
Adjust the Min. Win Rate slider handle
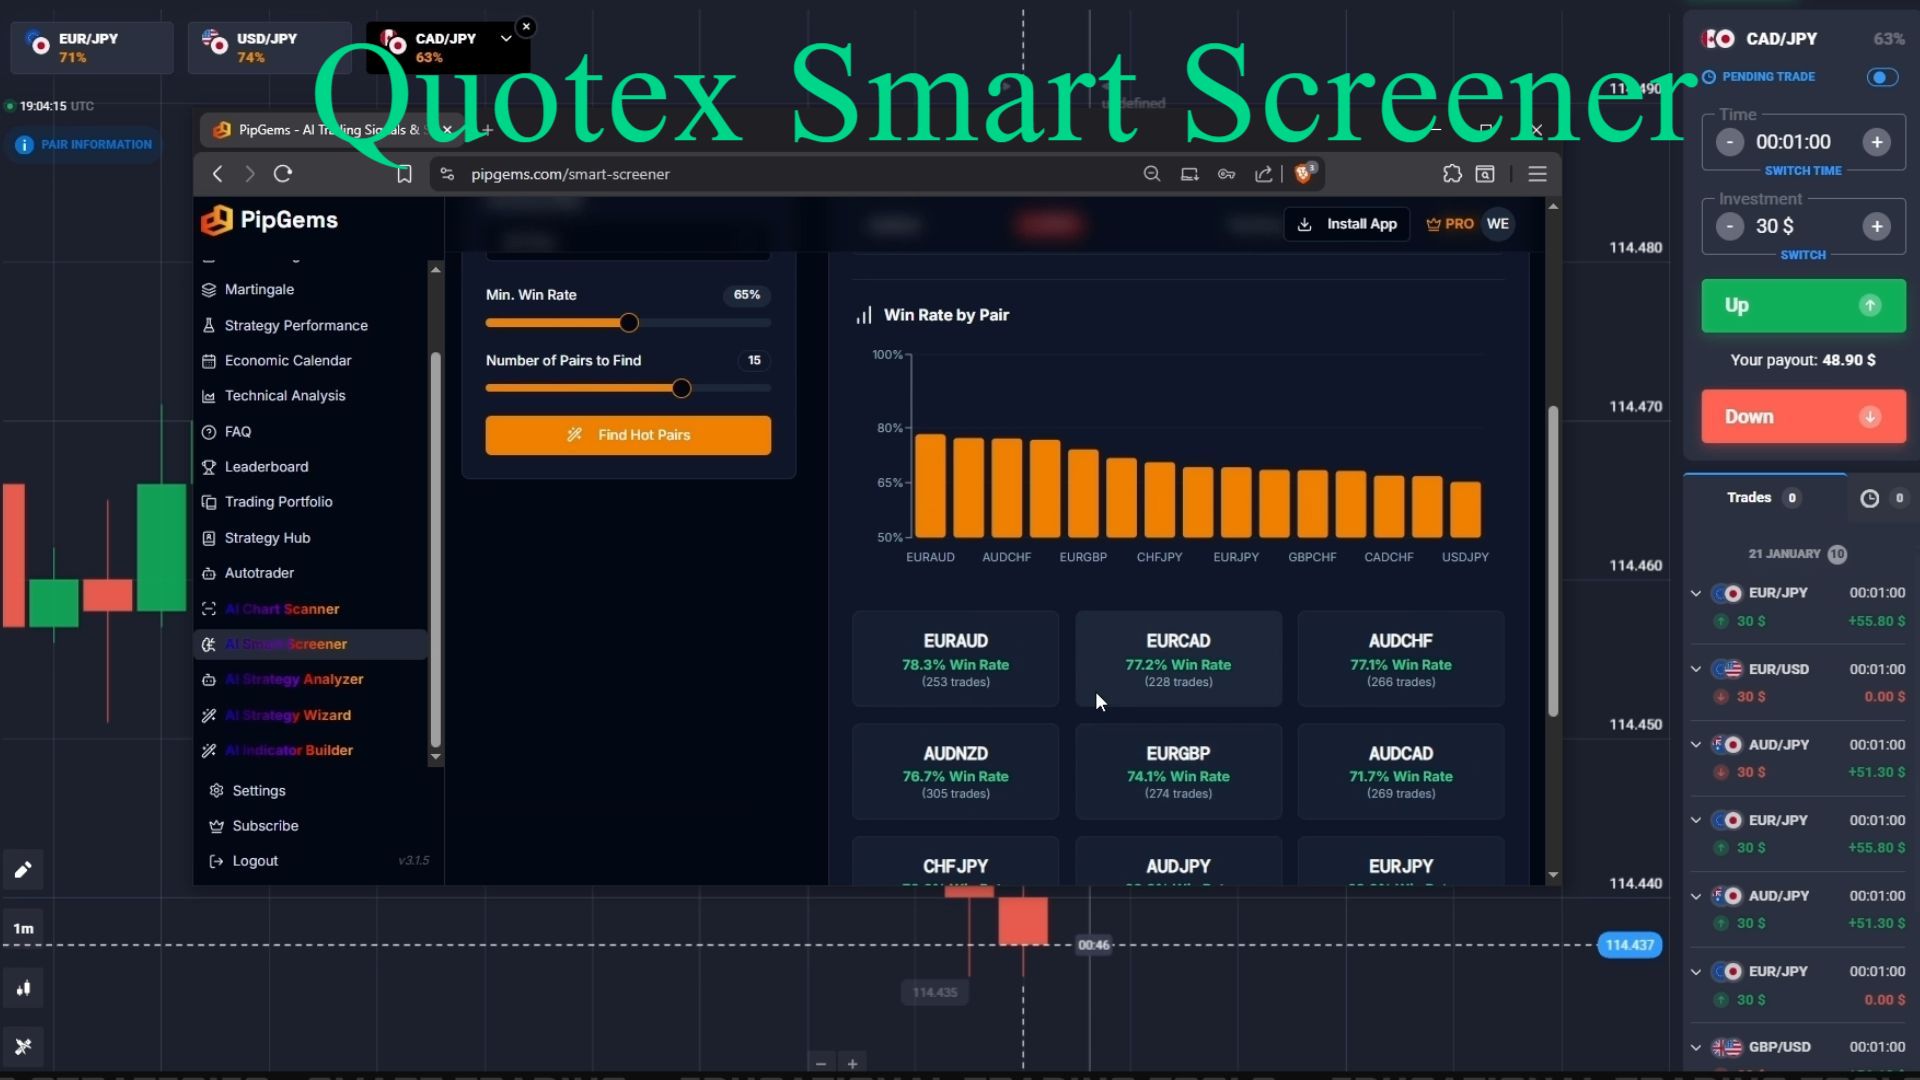point(629,323)
